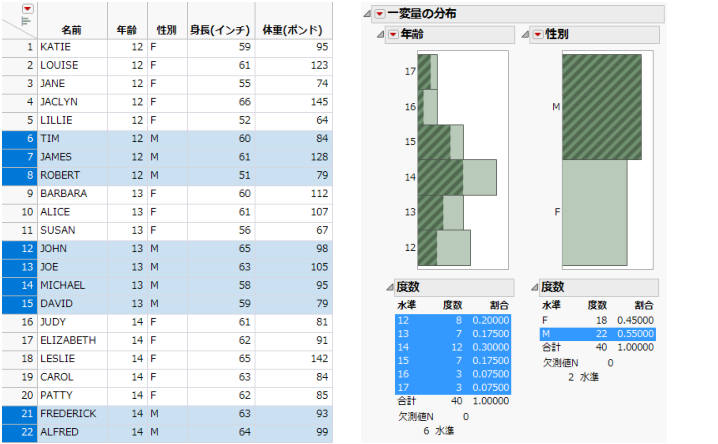Click the age 17 histogram bar
Screen dimensions: 718x444
[x=428, y=72]
